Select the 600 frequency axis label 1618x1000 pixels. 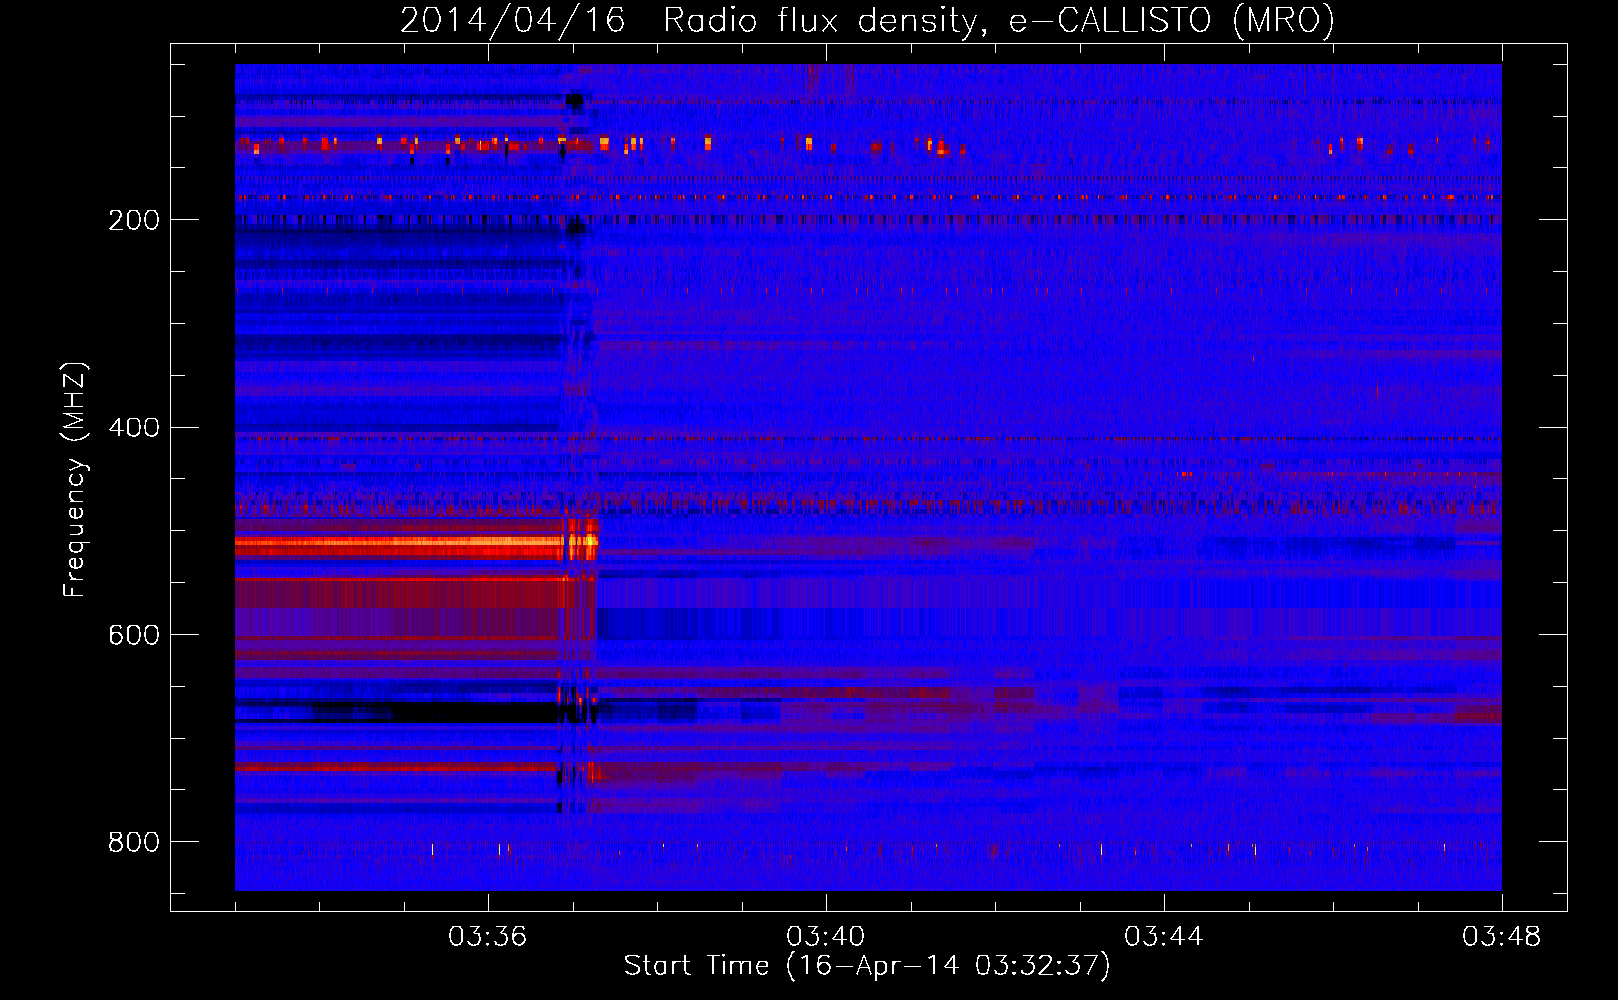point(133,636)
